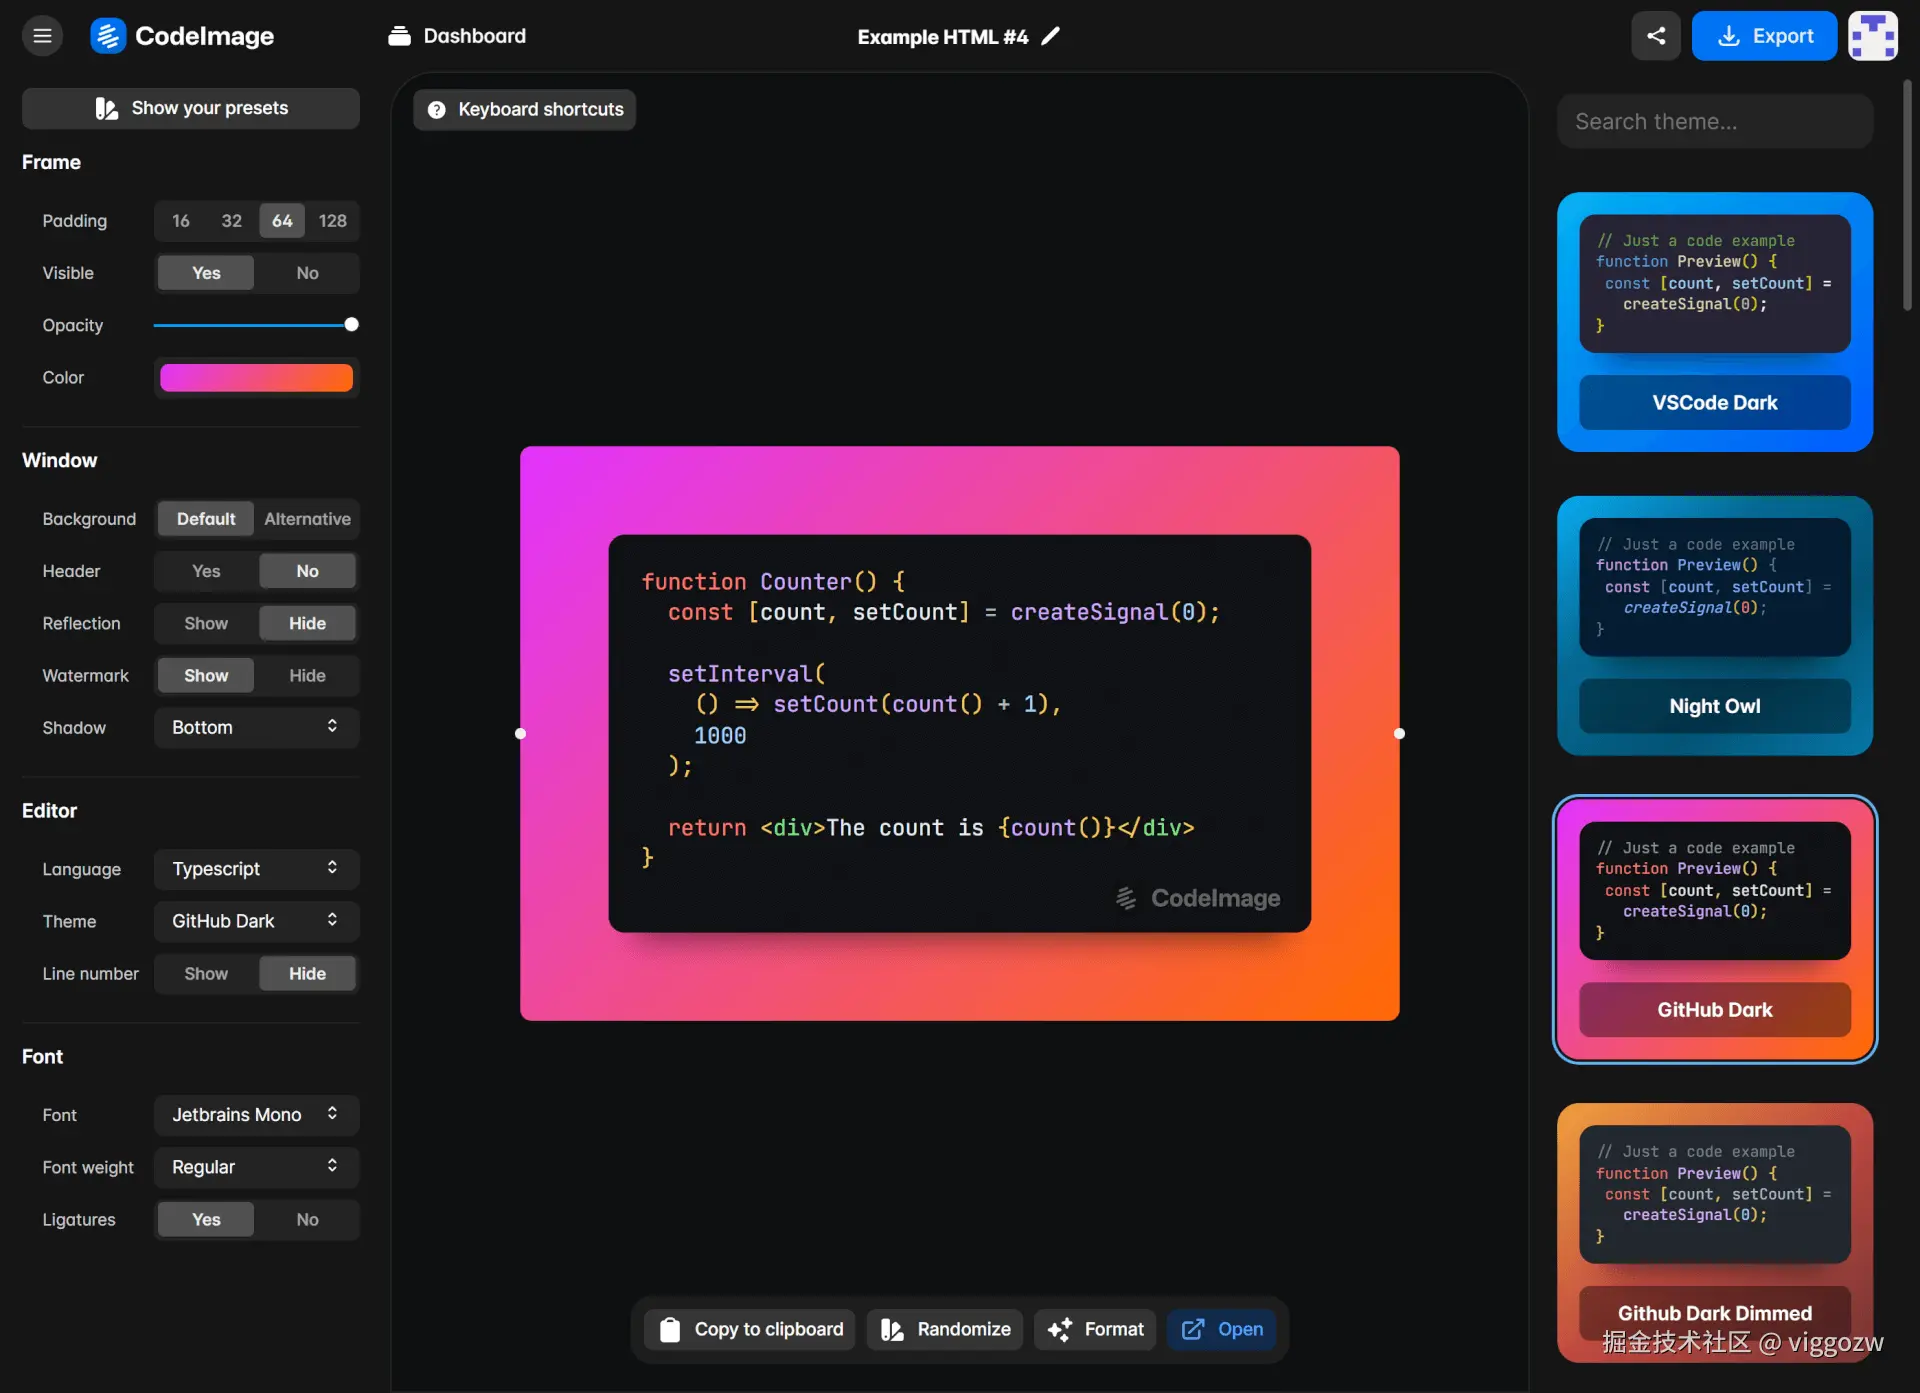The width and height of the screenshot is (1920, 1393).
Task: Open Keyboard shortcuts help
Action: click(x=525, y=109)
